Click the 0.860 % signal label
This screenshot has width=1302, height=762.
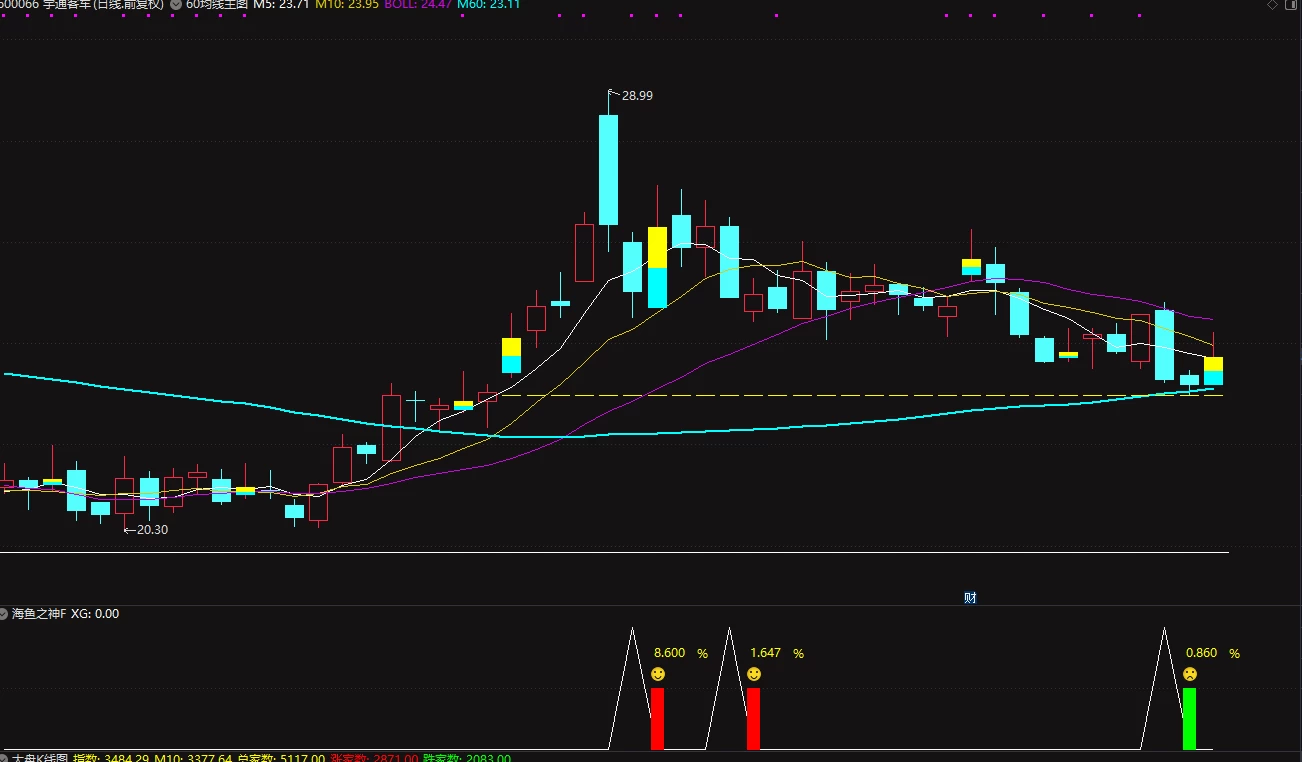1213,653
